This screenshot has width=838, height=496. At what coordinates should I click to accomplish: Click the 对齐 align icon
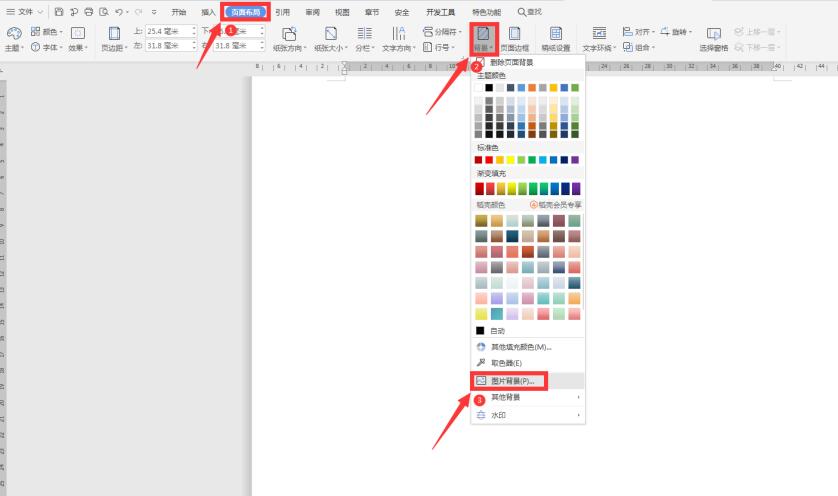(x=627, y=32)
